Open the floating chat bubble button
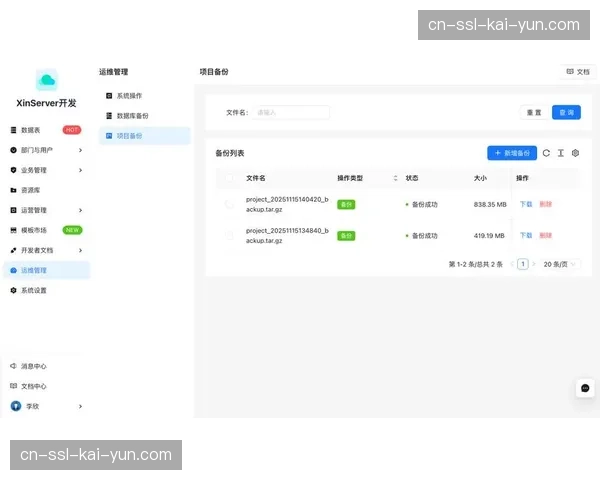The width and height of the screenshot is (600, 480). coord(585,388)
